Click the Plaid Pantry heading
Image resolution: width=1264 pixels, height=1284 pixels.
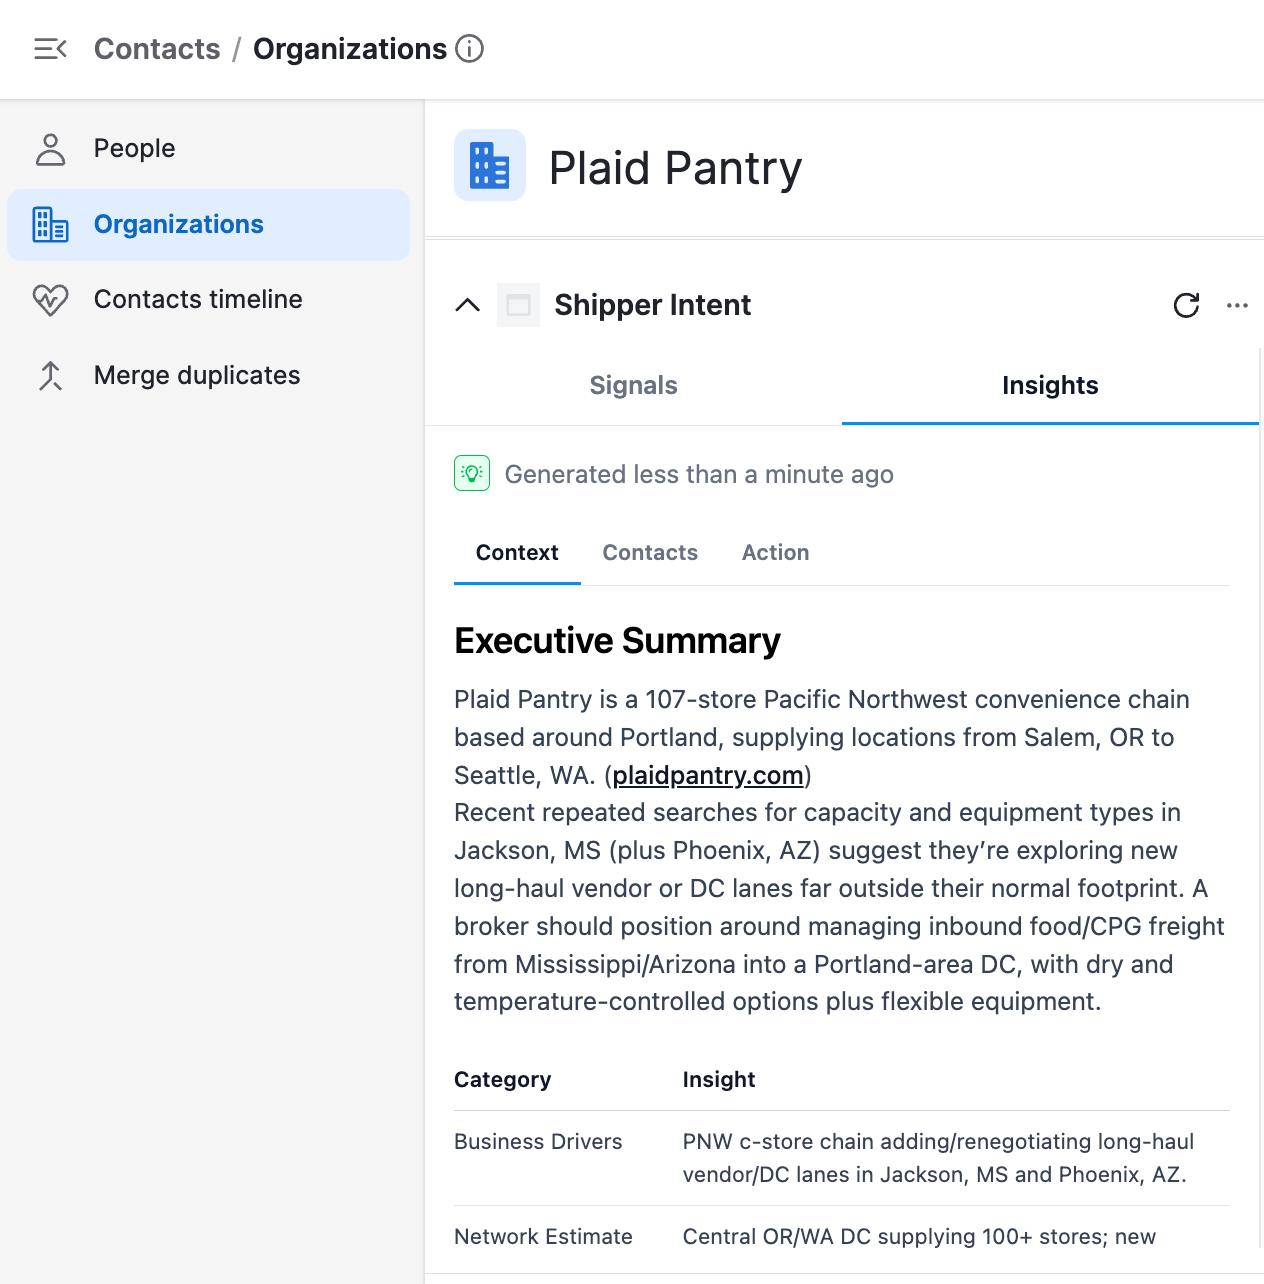[x=676, y=168]
